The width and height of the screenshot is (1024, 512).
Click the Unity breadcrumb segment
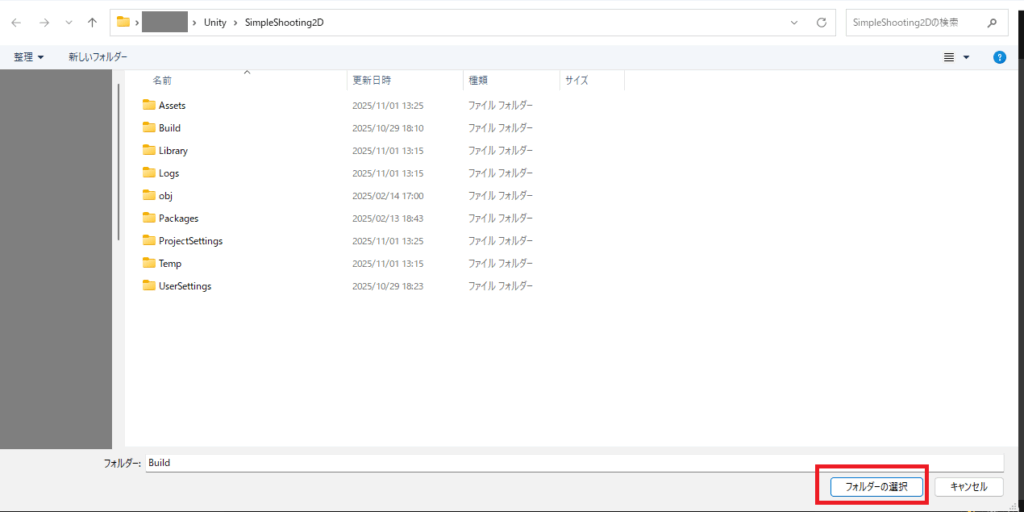pyautogui.click(x=215, y=22)
